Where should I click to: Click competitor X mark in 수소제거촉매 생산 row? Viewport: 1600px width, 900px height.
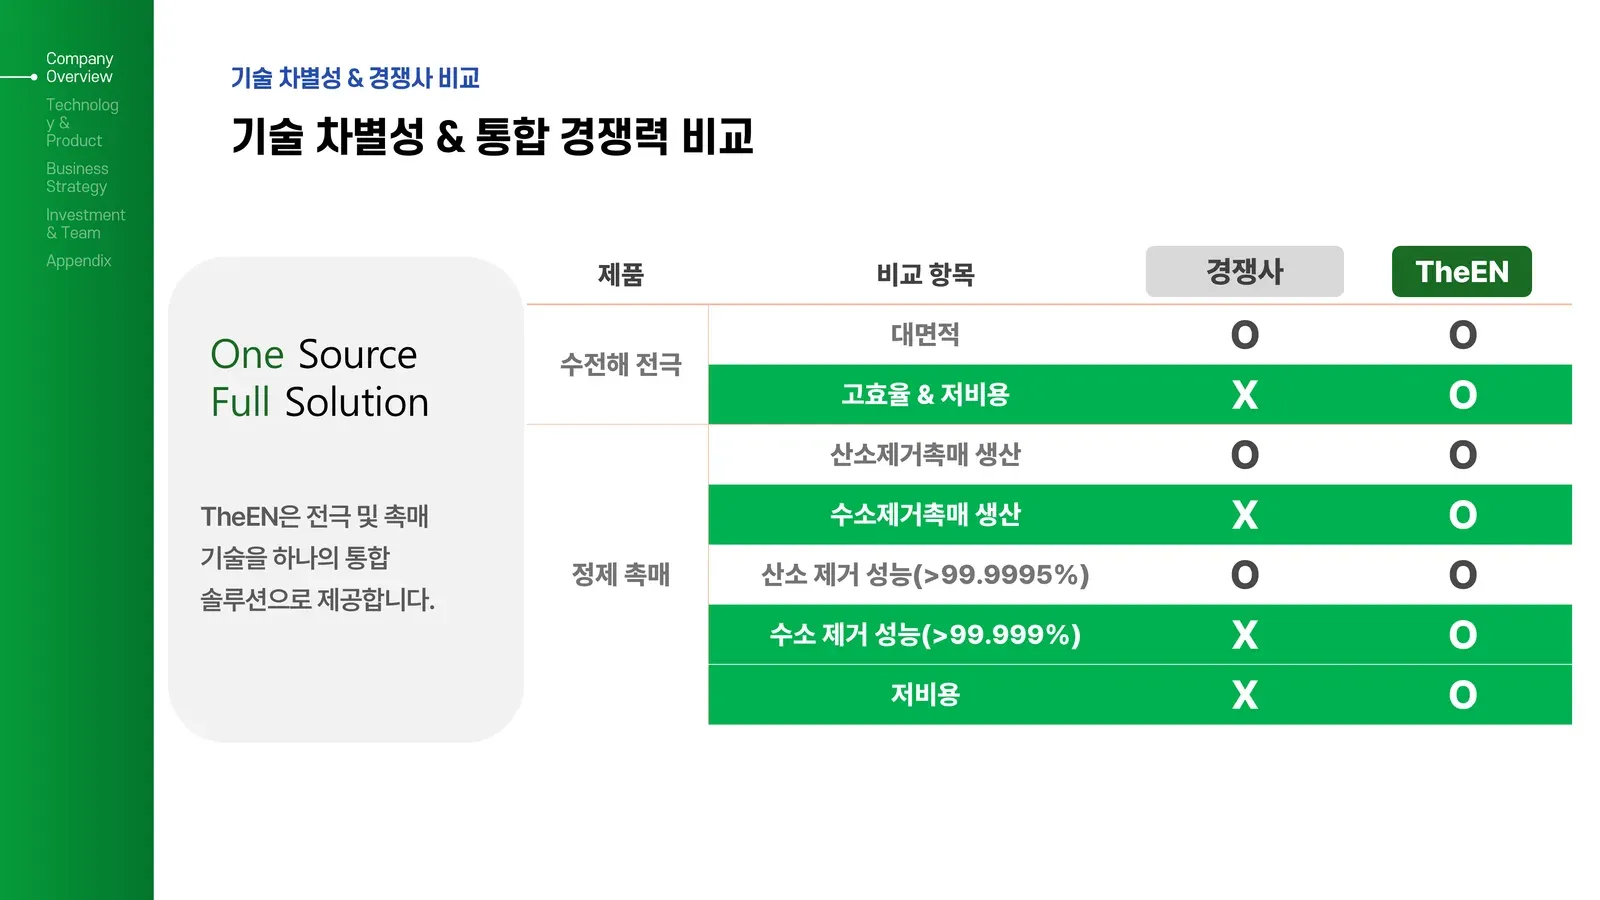tap(1245, 515)
